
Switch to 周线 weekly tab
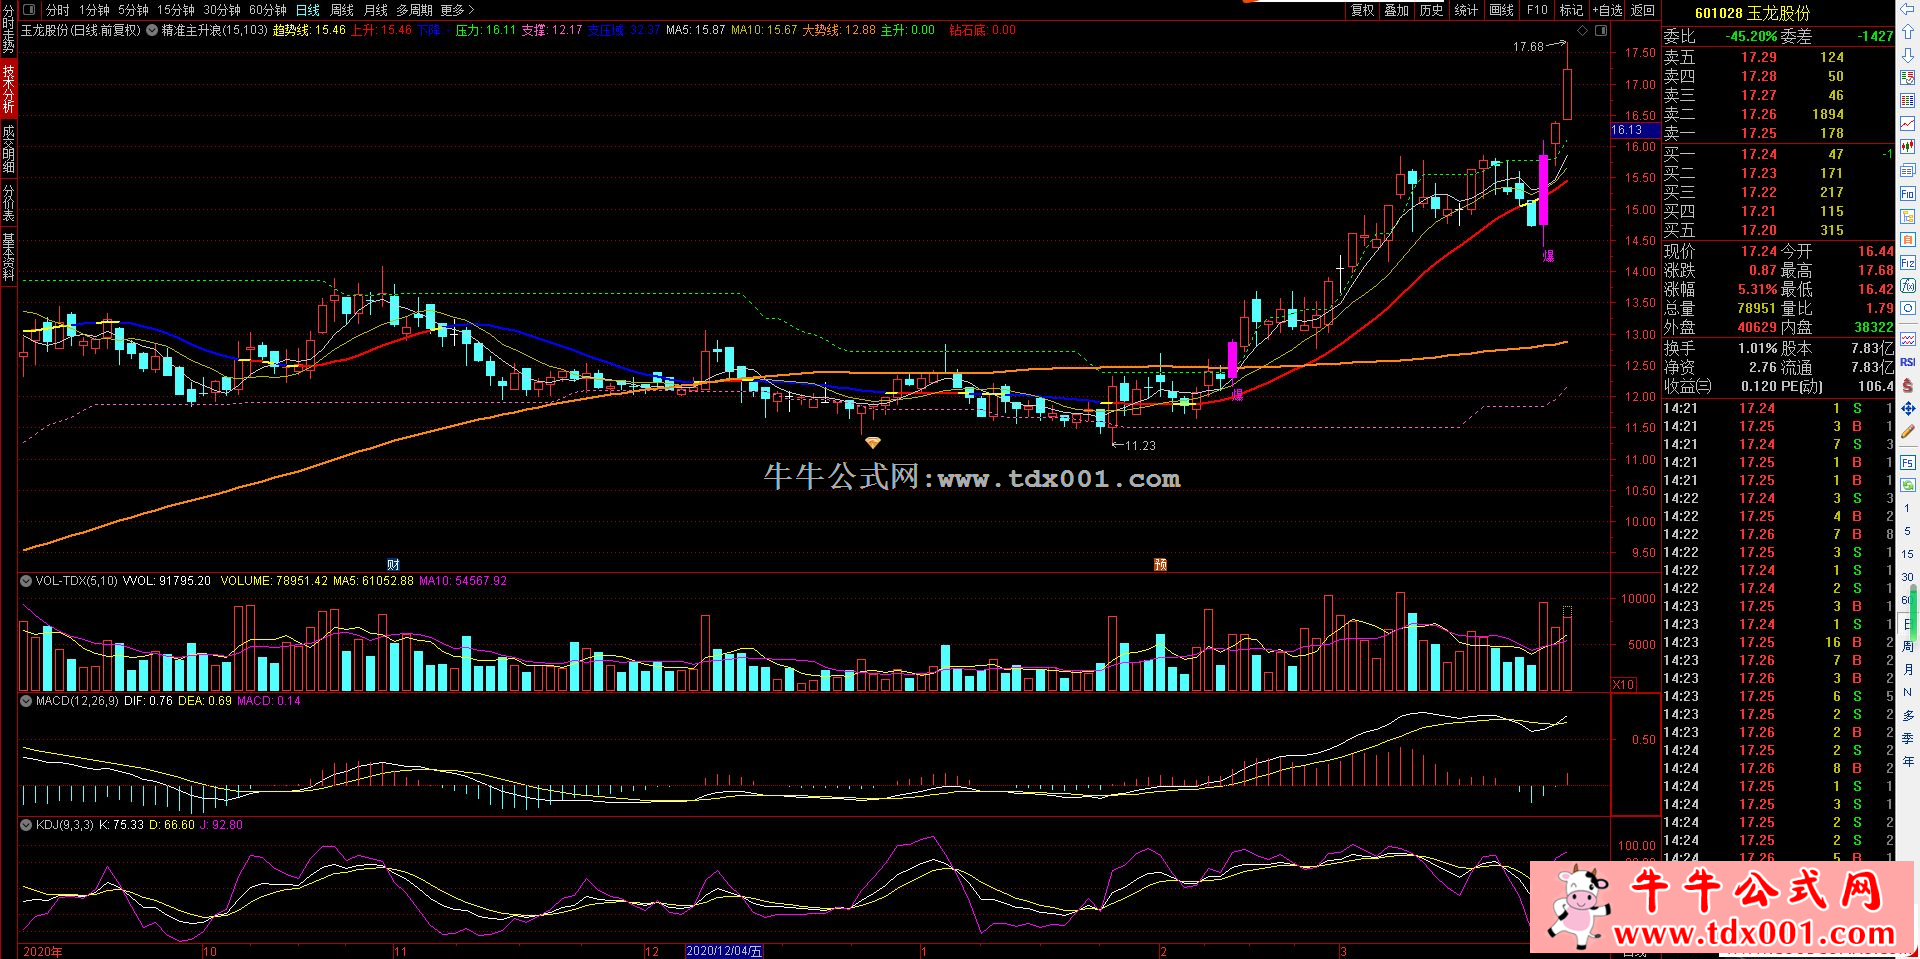(342, 10)
